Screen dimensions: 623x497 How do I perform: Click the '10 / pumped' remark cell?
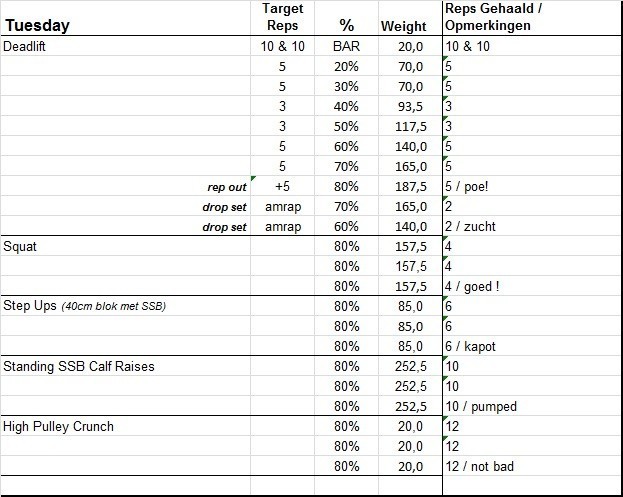tap(480, 406)
